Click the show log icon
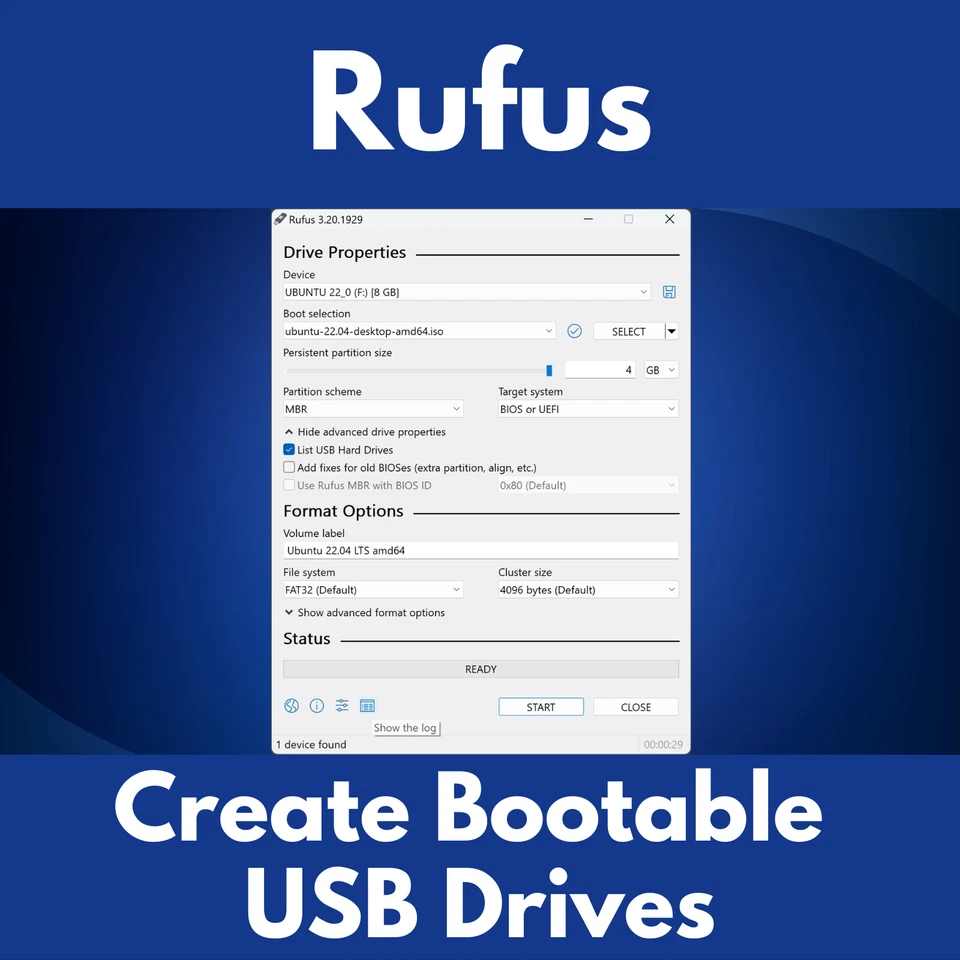960x960 pixels. point(367,706)
